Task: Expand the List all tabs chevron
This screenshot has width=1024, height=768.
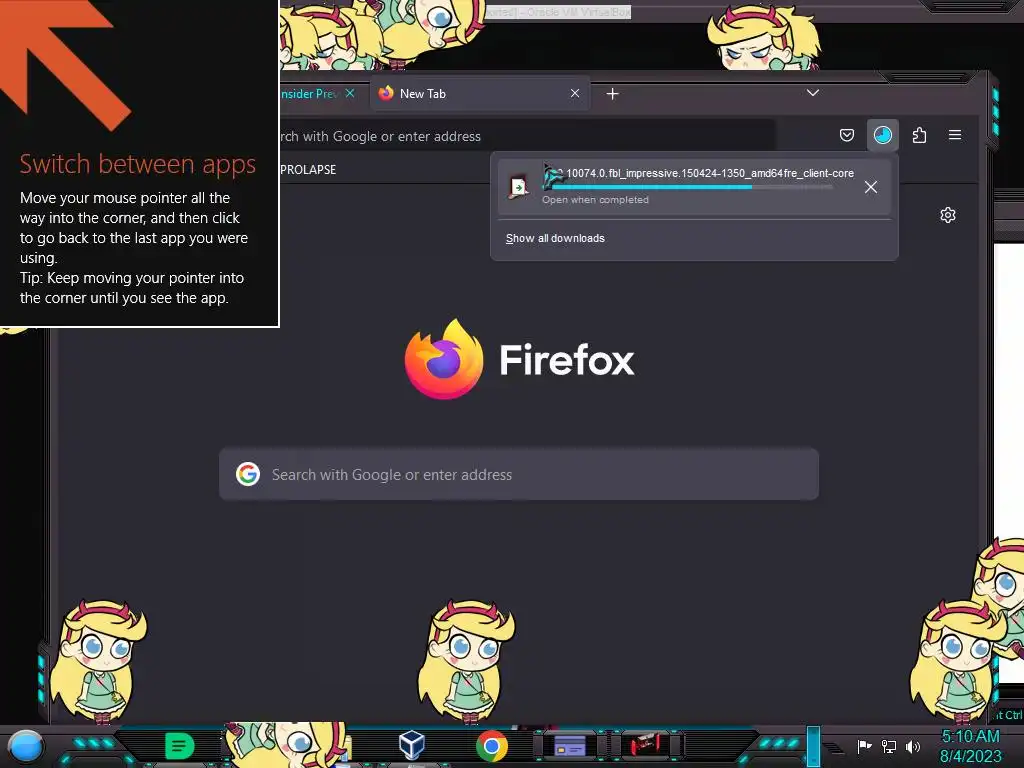Action: coord(812,93)
